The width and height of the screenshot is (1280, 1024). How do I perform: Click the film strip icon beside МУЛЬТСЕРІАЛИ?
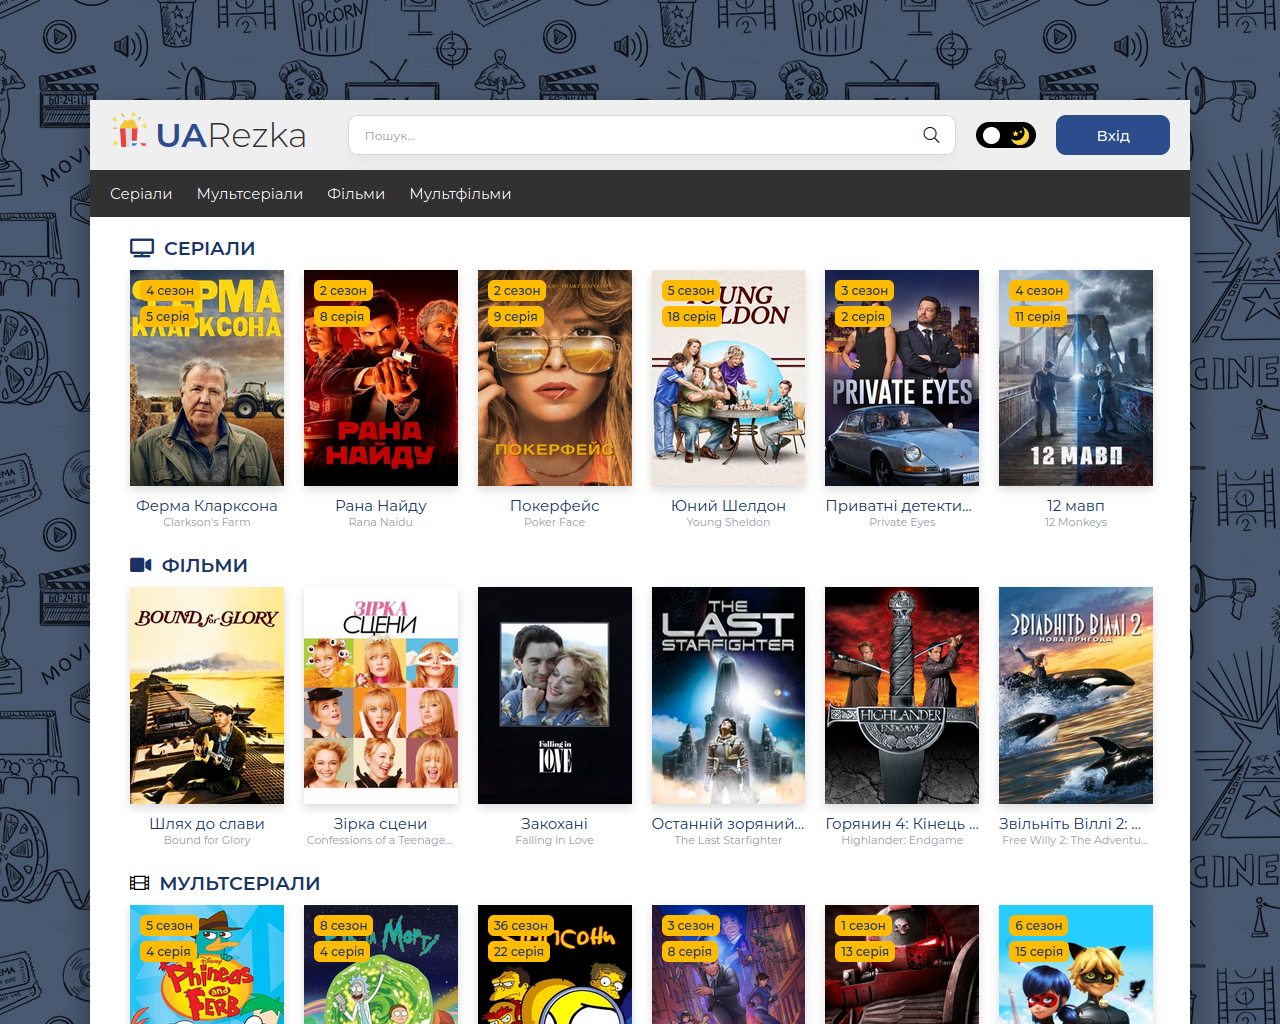(140, 883)
